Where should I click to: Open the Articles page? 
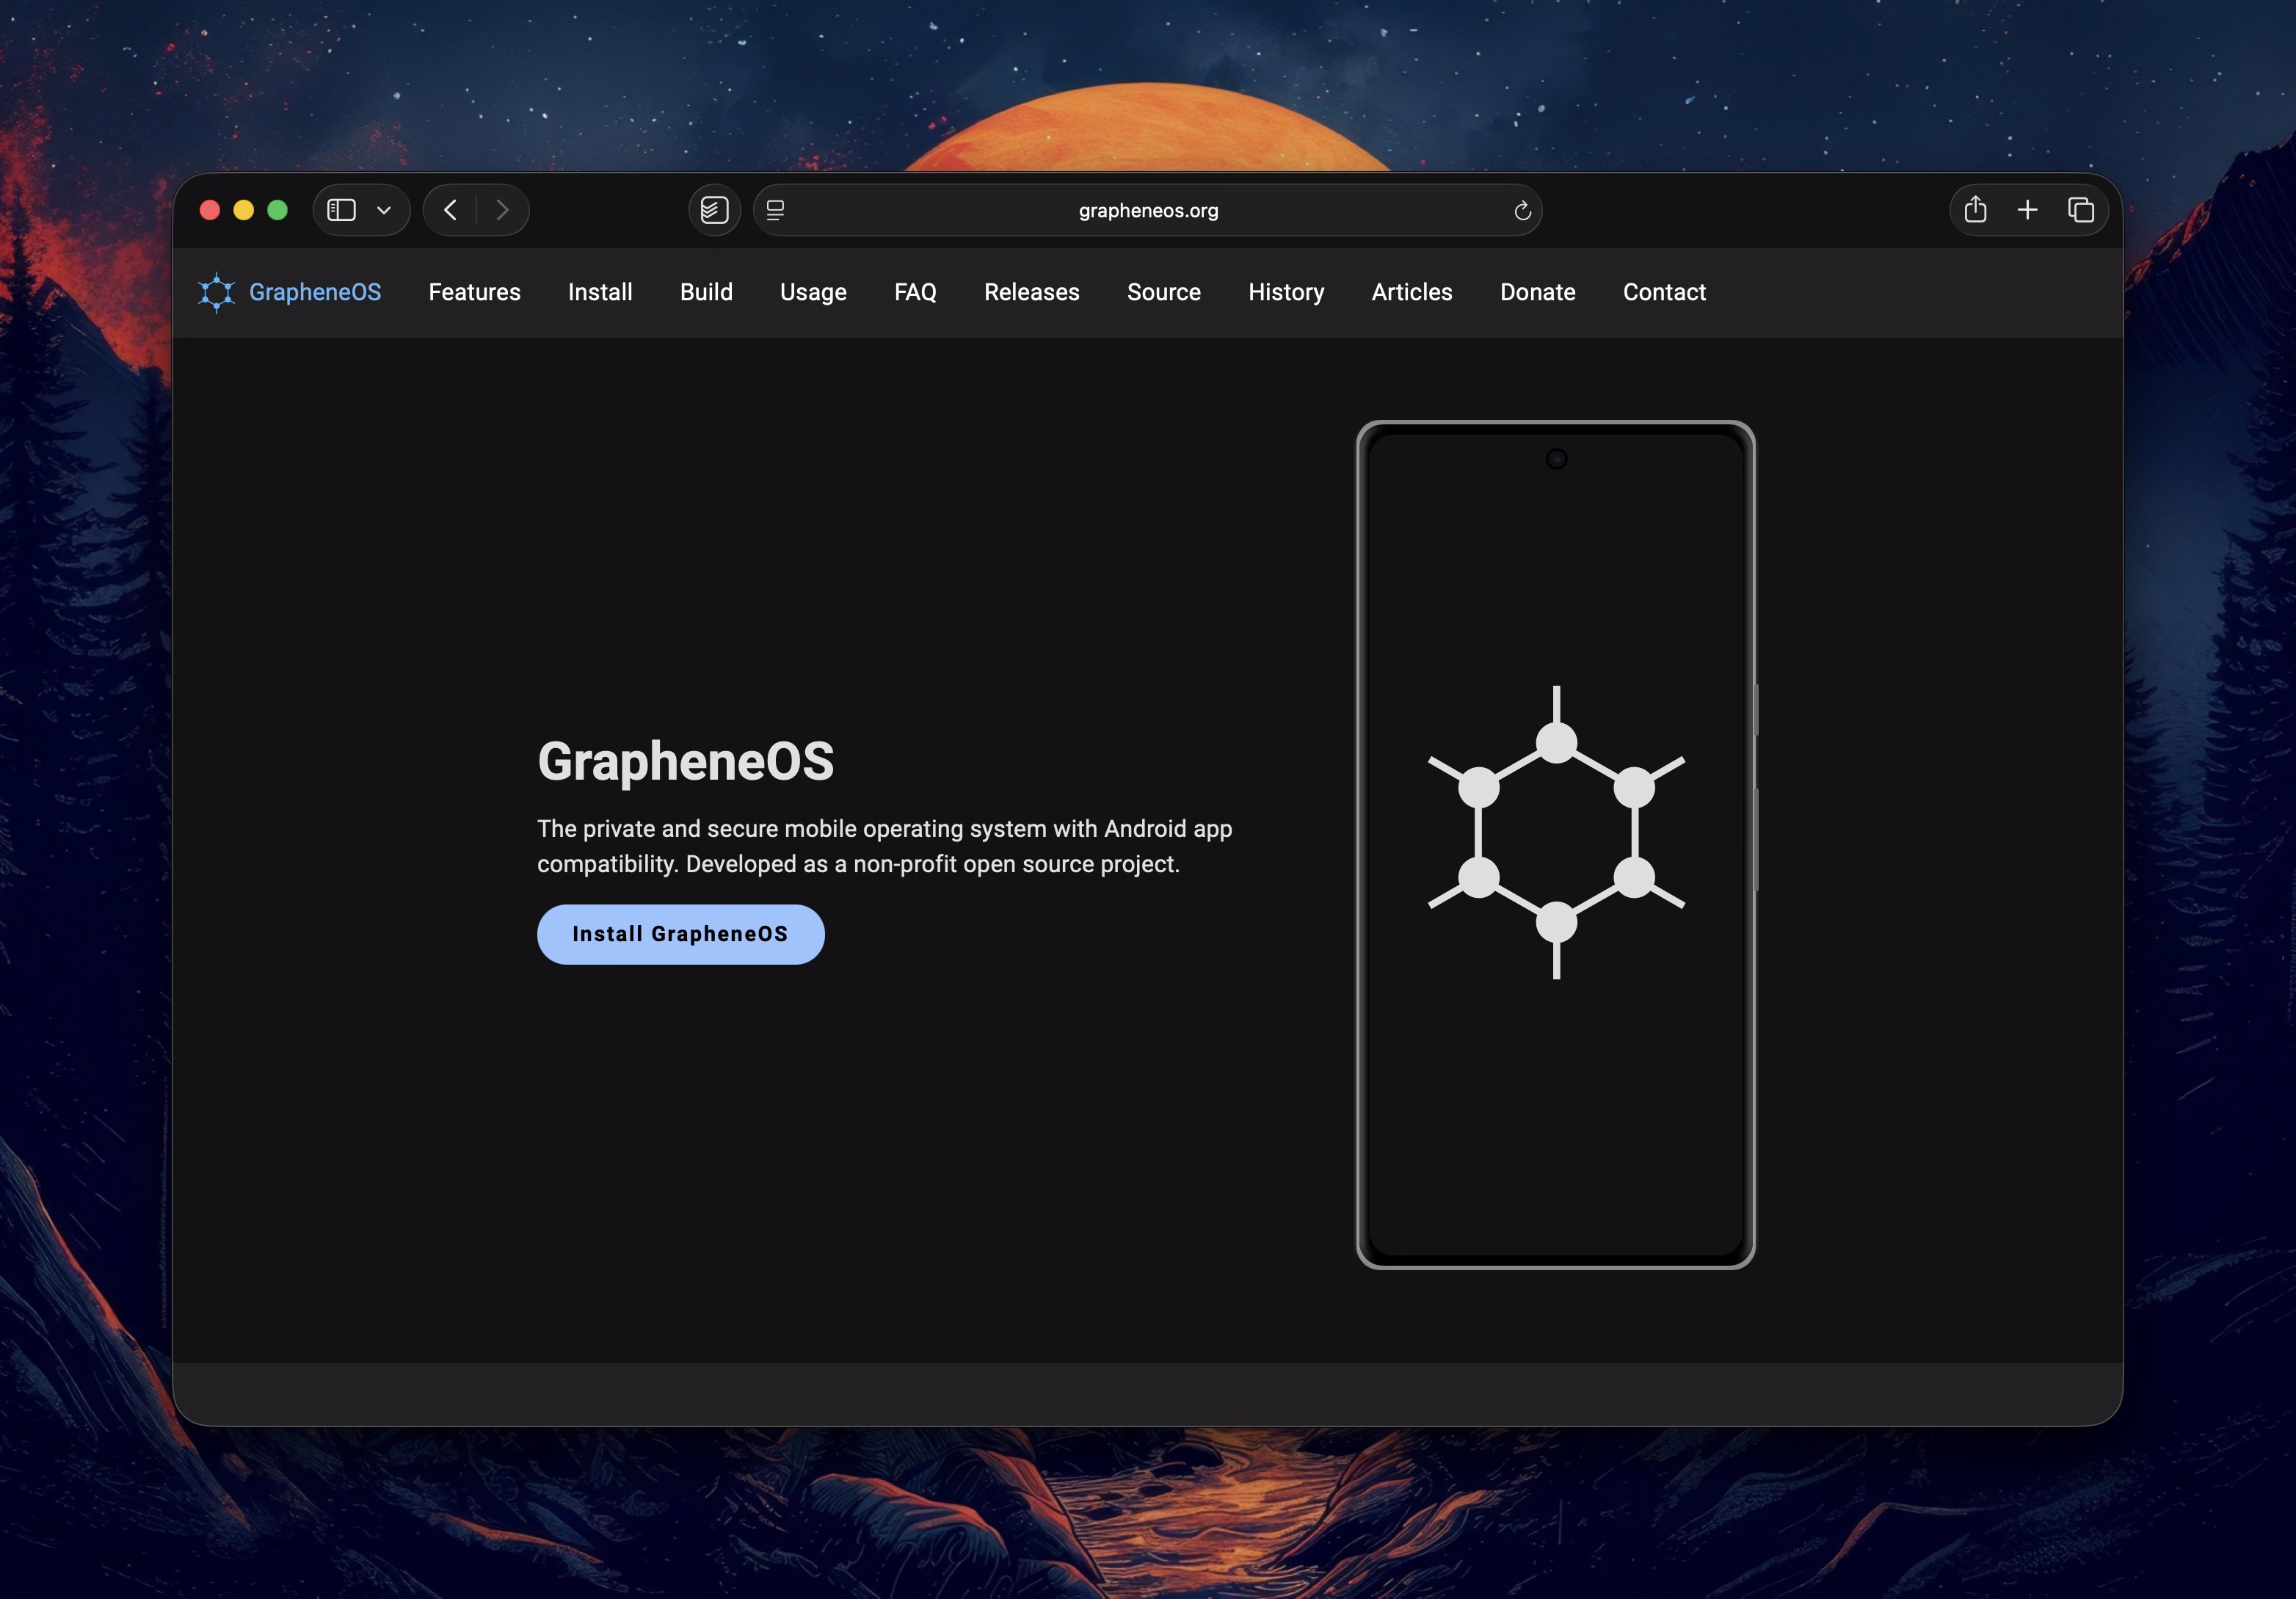pyautogui.click(x=1412, y=292)
